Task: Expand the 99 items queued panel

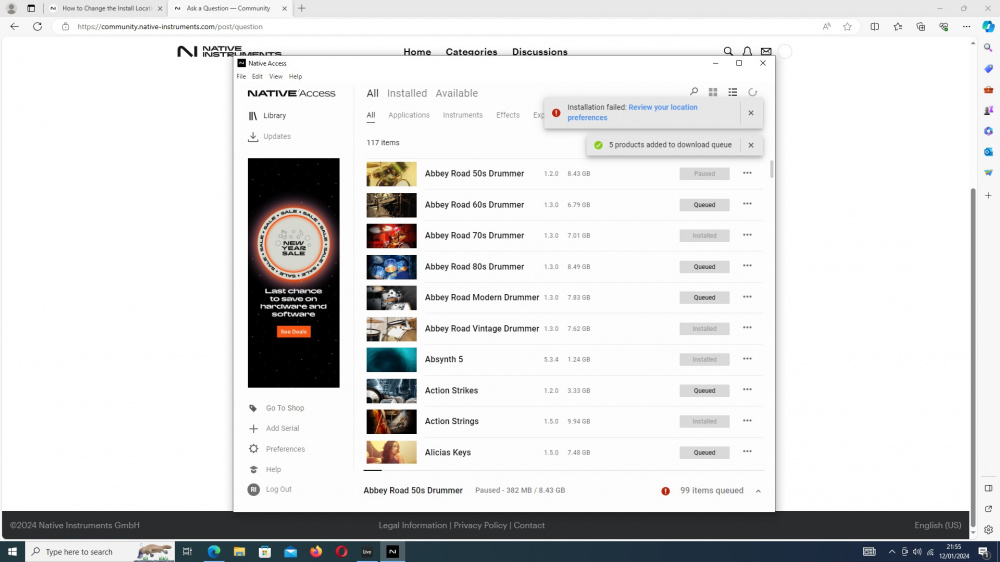Action: pos(758,491)
